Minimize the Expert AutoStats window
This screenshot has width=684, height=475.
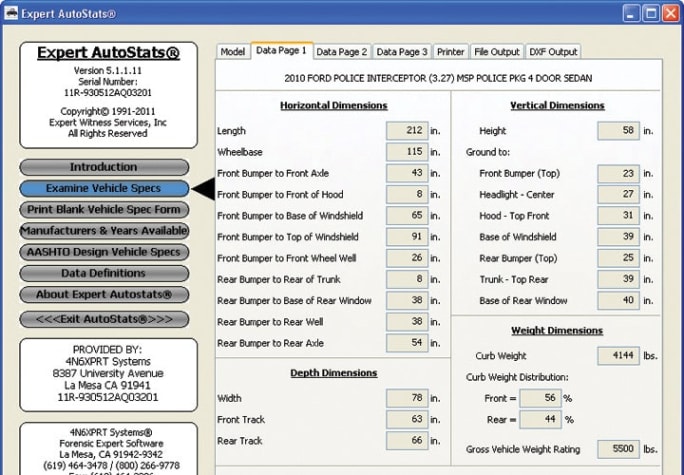(631, 13)
